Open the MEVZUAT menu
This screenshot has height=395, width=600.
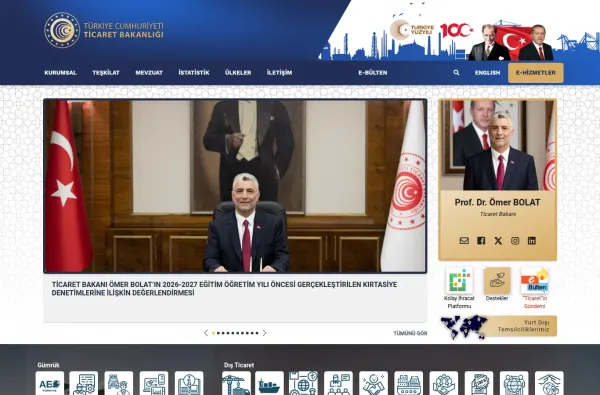[x=149, y=73]
